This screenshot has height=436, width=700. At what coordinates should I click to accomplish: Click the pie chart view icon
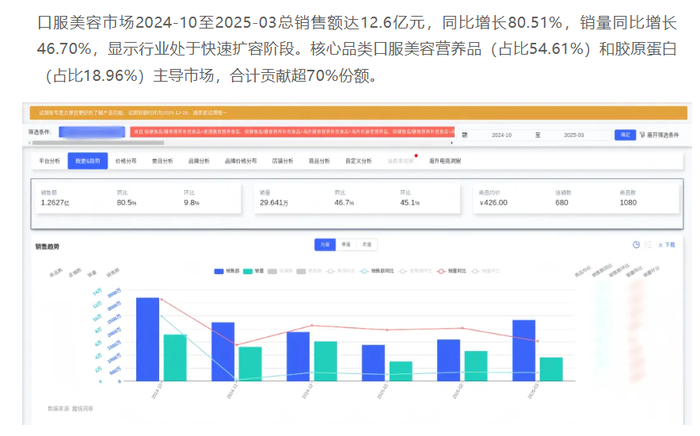[636, 245]
